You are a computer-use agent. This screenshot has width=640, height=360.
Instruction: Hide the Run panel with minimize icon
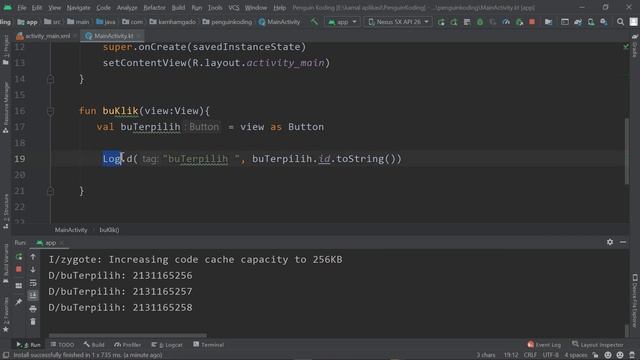click(623, 242)
